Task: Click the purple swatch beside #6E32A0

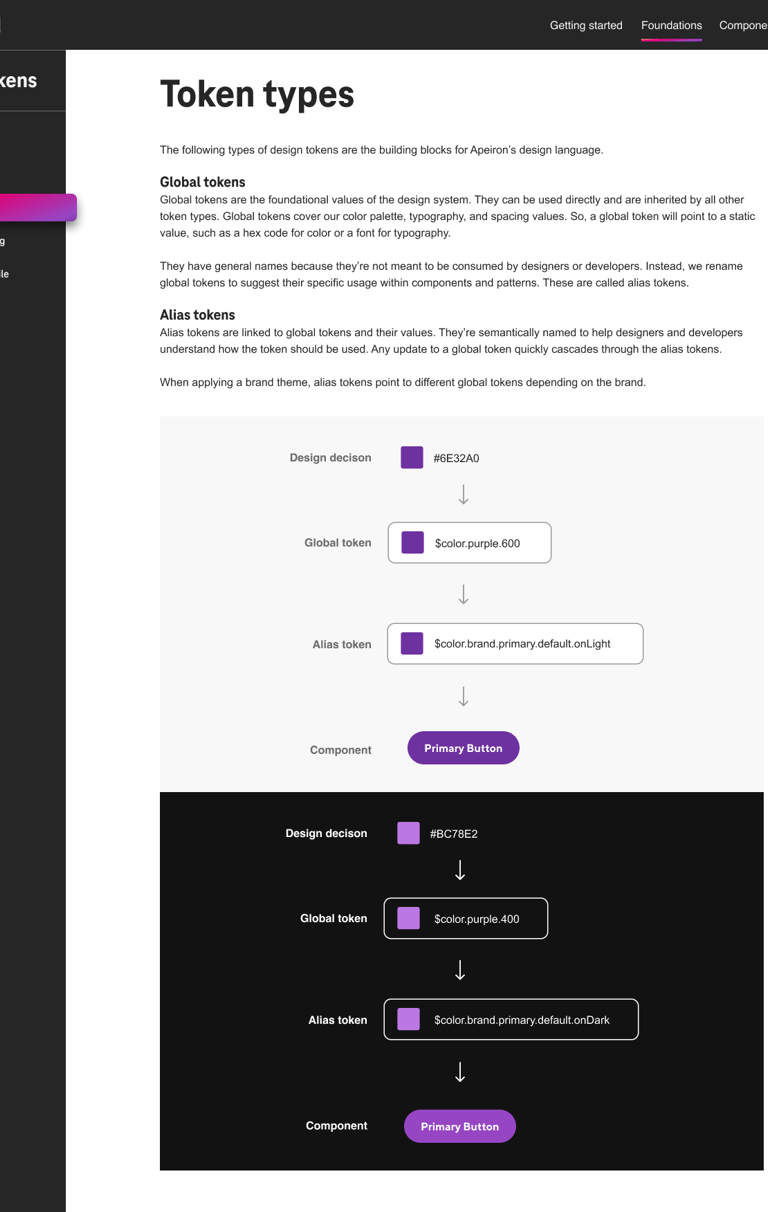Action: (412, 457)
